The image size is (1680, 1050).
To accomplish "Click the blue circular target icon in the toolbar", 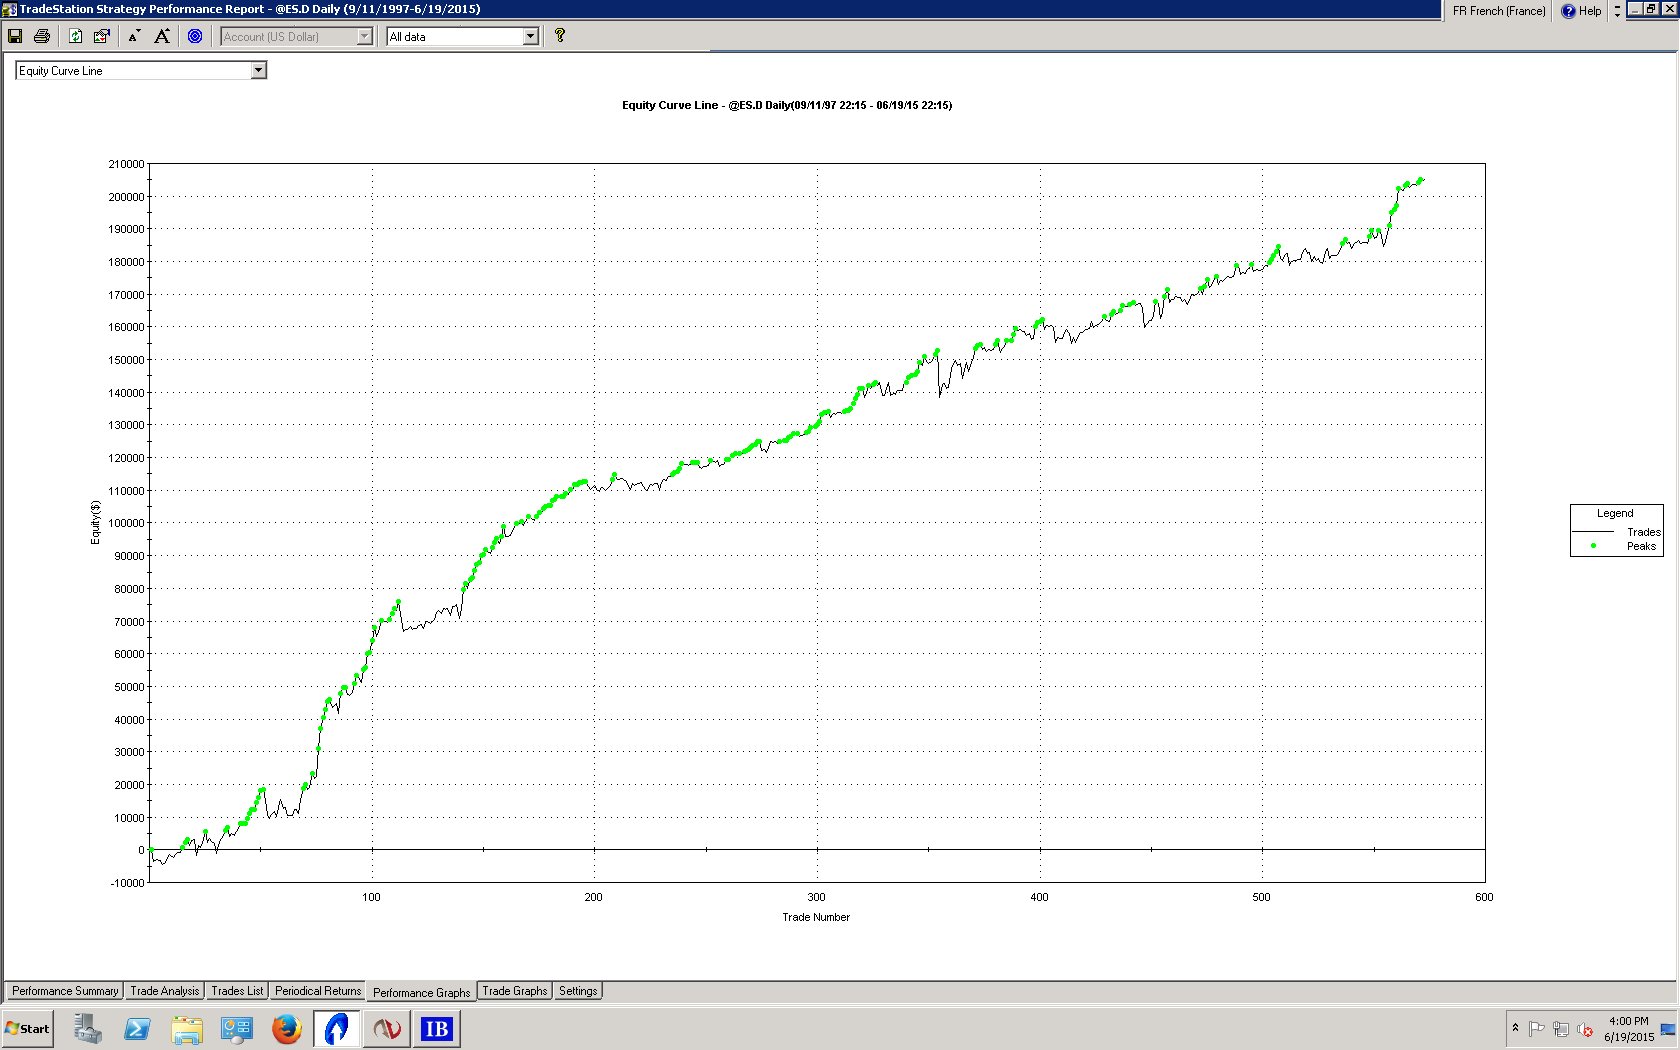I will 195,36.
